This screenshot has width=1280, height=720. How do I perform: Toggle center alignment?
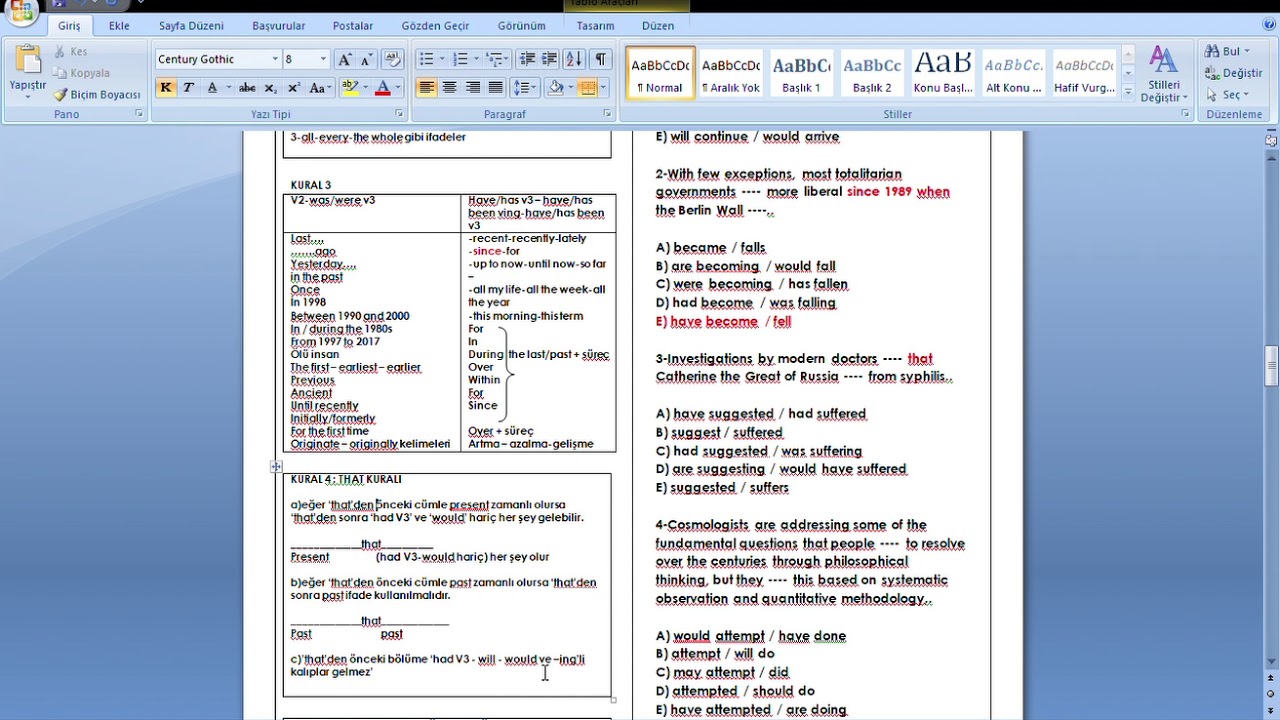pyautogui.click(x=450, y=88)
